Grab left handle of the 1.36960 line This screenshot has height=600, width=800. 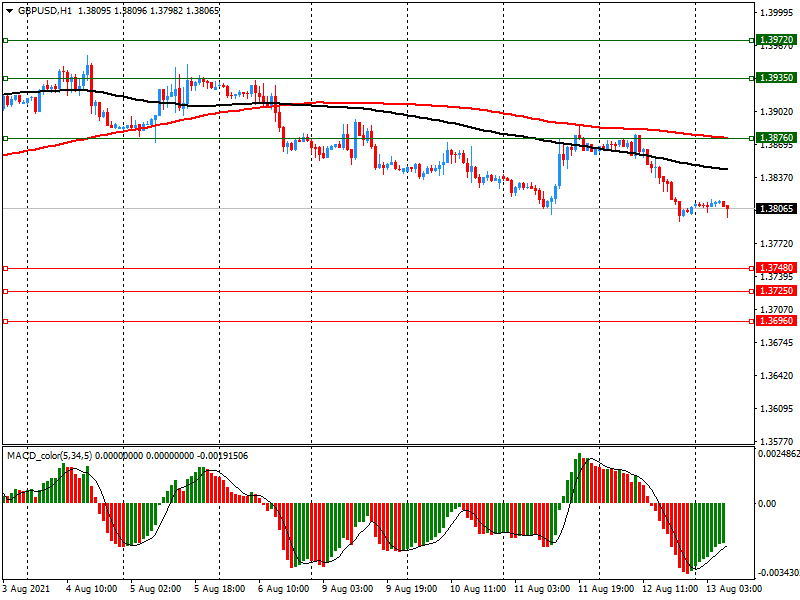click(x=6, y=321)
